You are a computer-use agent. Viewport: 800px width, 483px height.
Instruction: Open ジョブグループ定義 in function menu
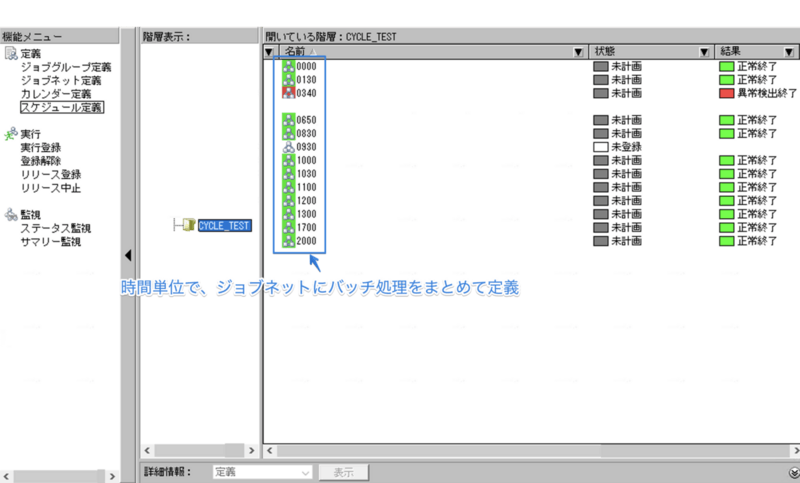pos(66,67)
